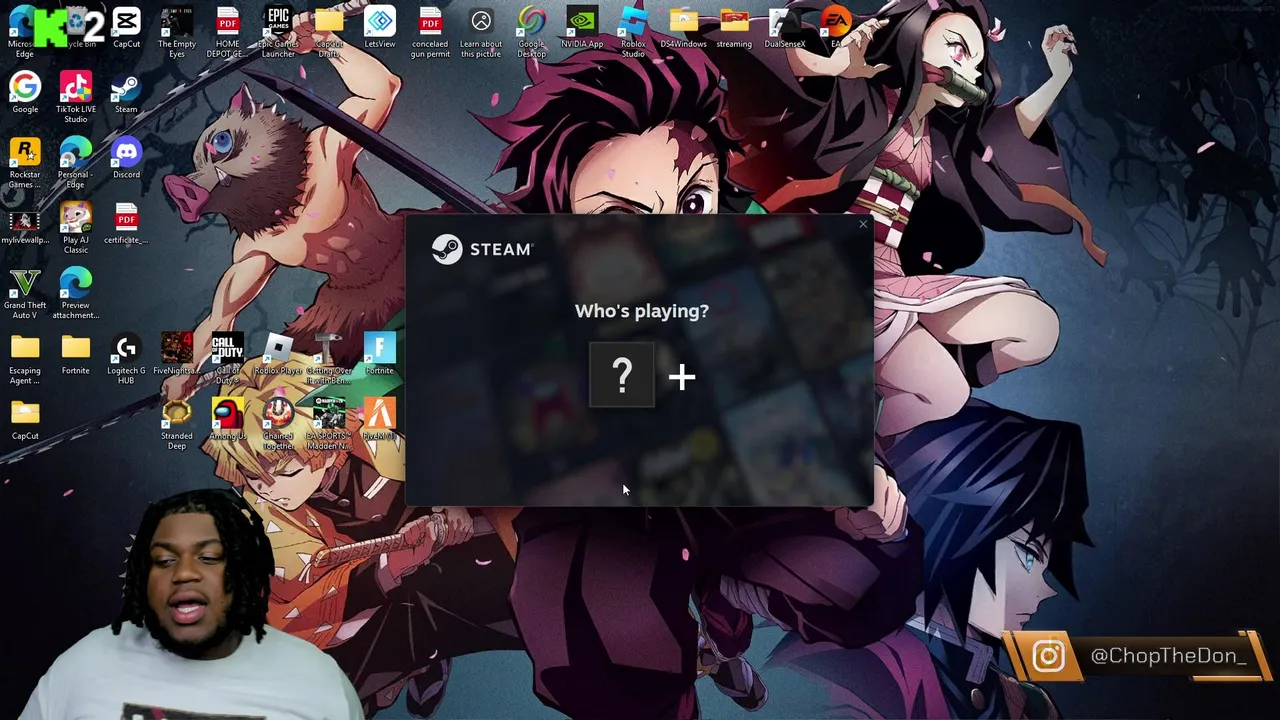Open Chained Together shortcut
Image resolution: width=1280 pixels, height=720 pixels.
(278, 425)
